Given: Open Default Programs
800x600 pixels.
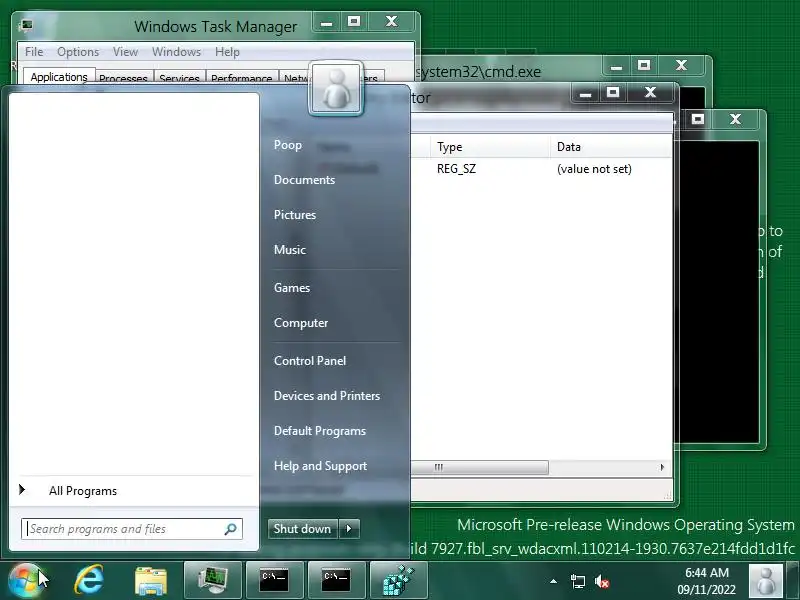Looking at the screenshot, I should point(320,431).
